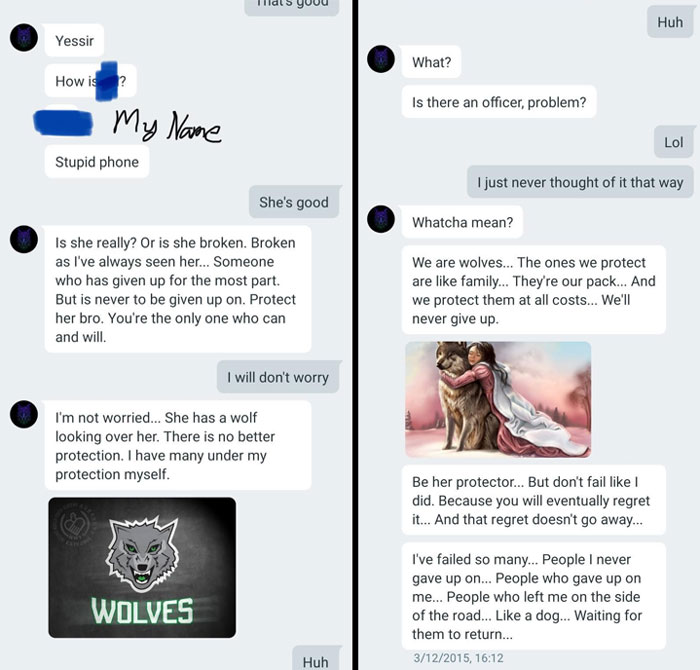Tap the "Huh" reply at top right
The width and height of the screenshot is (700, 670).
(670, 22)
